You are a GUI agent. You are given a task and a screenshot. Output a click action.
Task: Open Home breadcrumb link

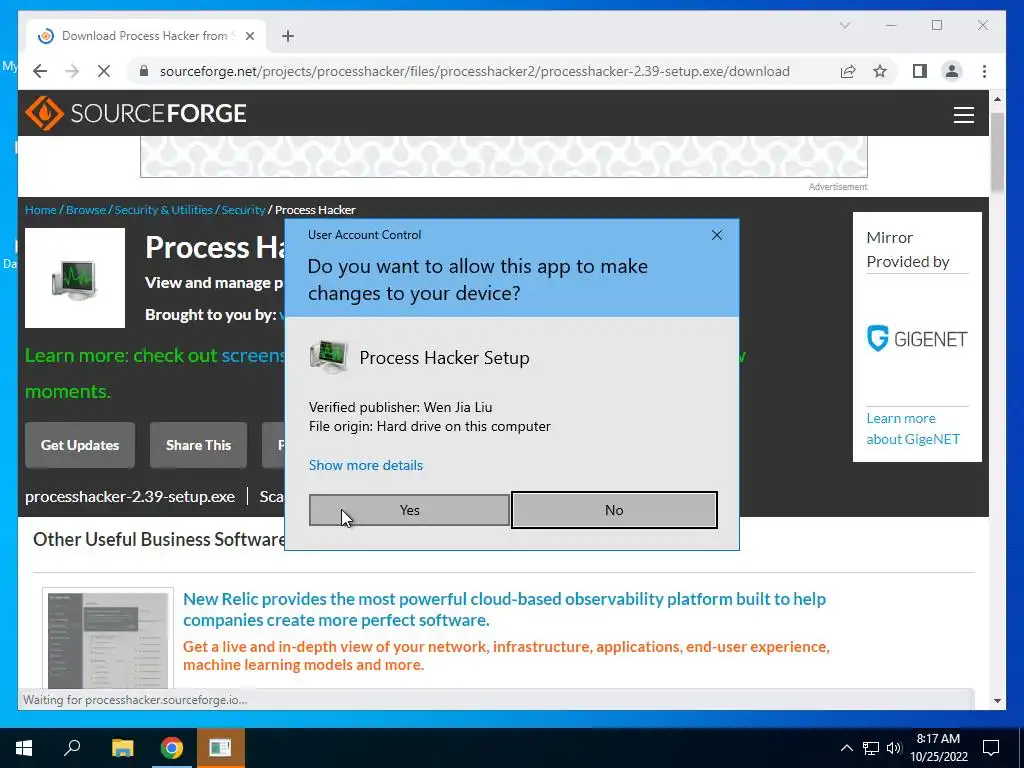click(x=40, y=210)
